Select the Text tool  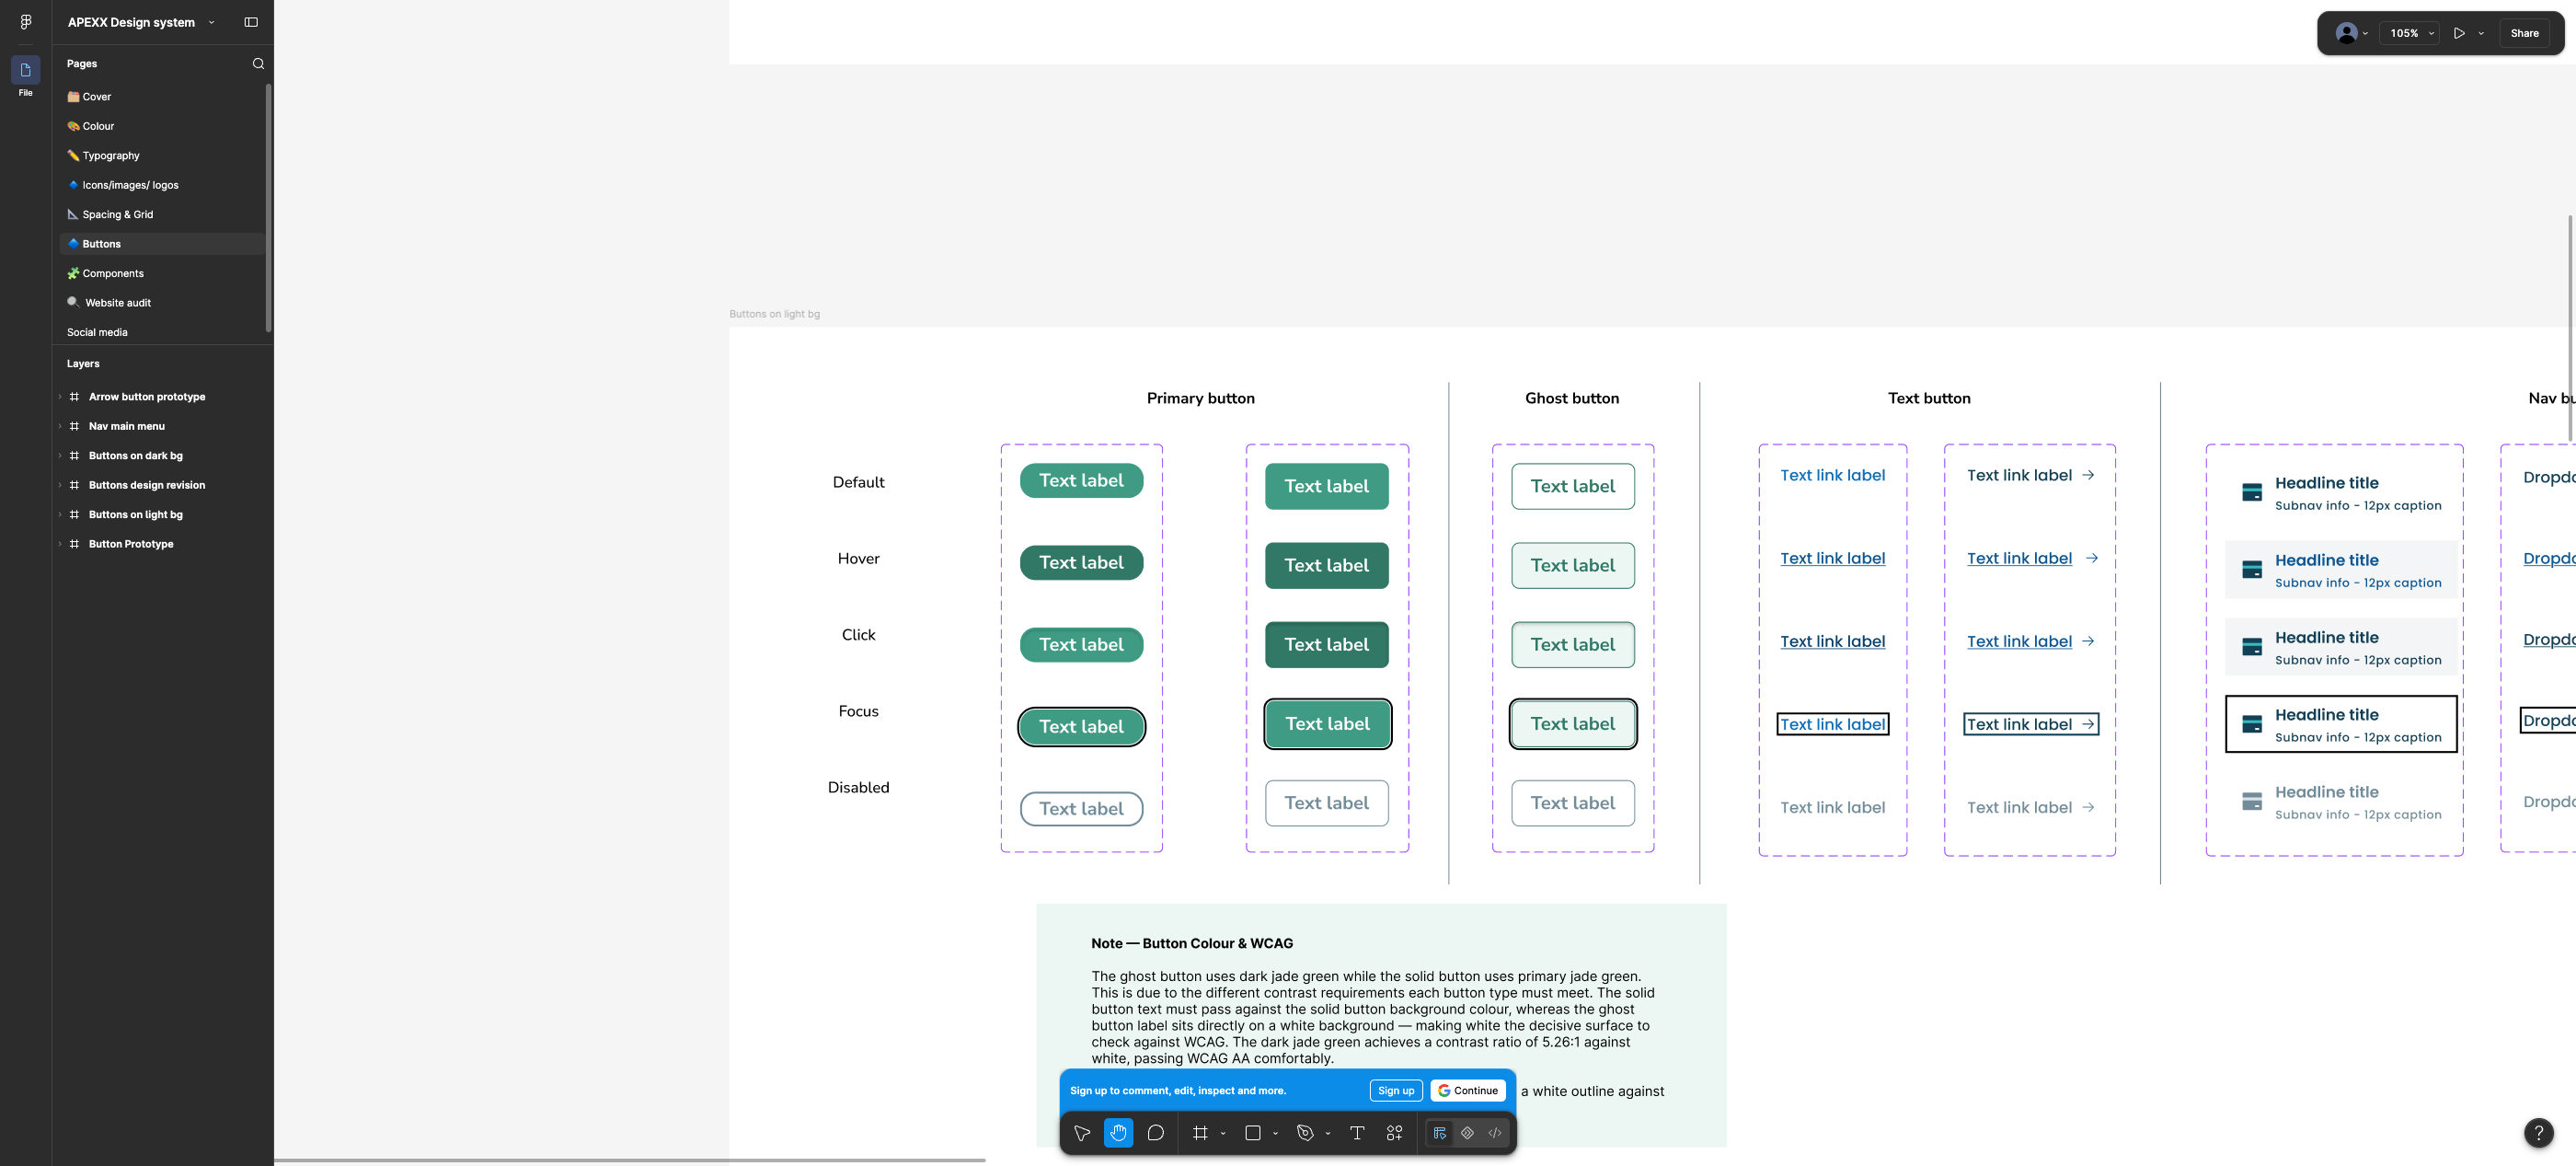[1357, 1133]
